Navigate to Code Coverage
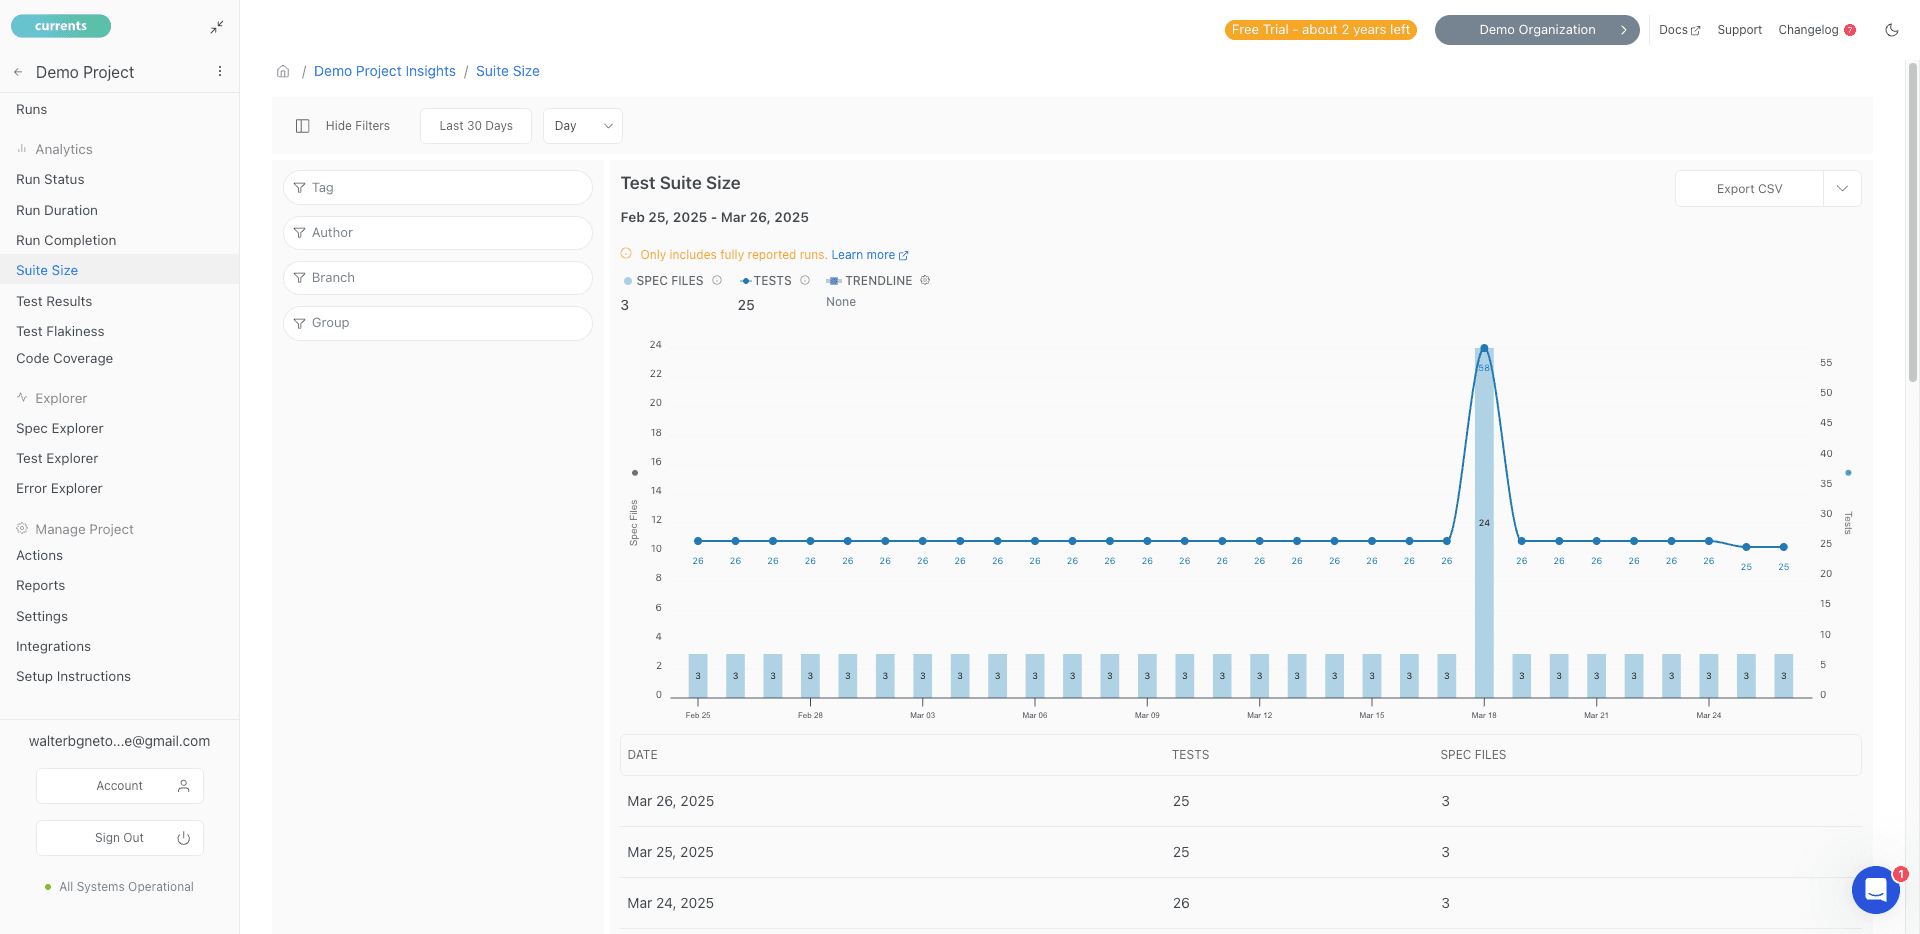1920x934 pixels. [64, 359]
